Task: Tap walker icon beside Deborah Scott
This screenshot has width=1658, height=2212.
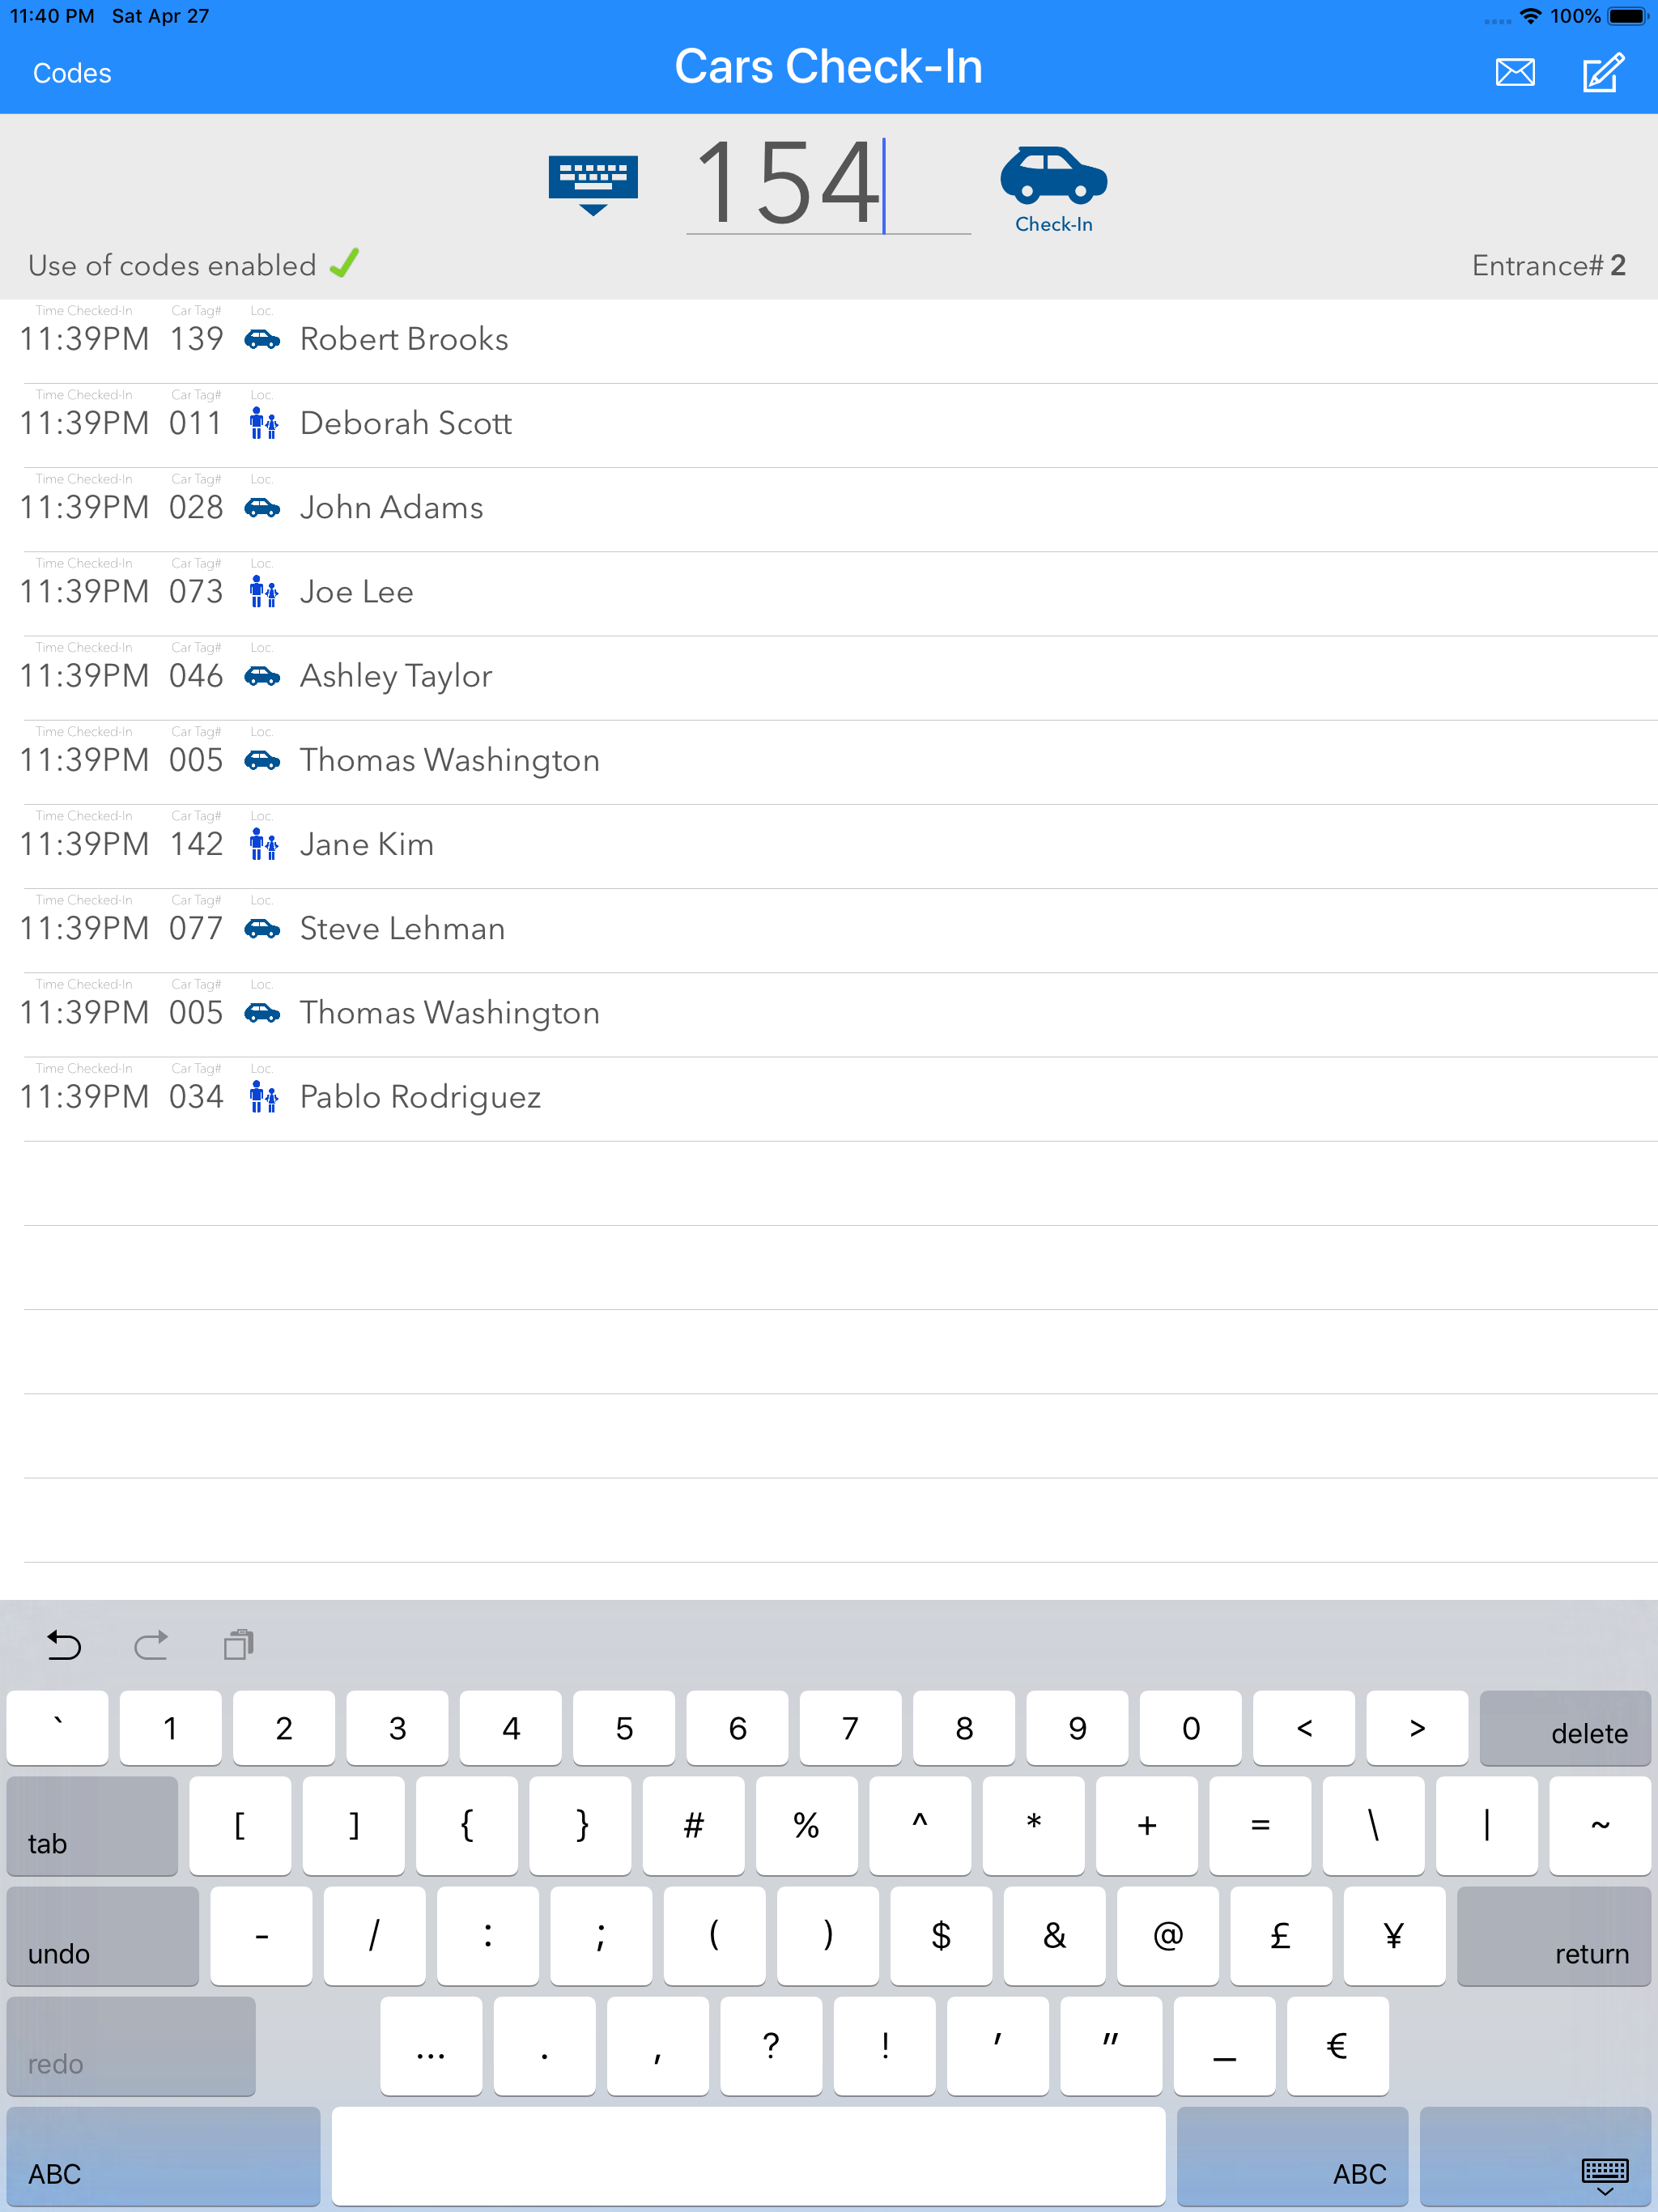Action: click(x=263, y=423)
